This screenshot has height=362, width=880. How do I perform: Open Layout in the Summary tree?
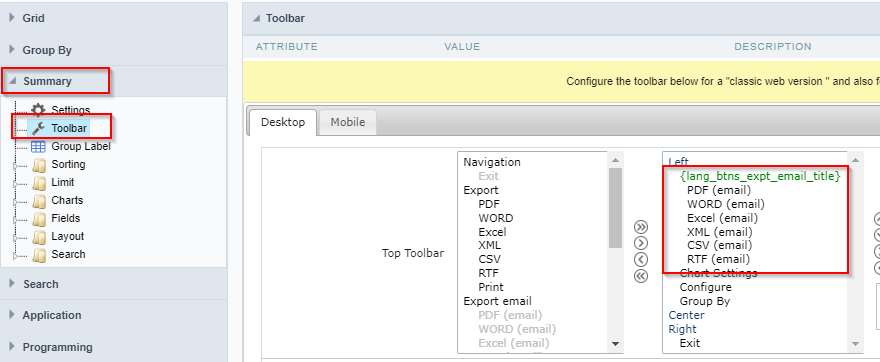point(68,236)
